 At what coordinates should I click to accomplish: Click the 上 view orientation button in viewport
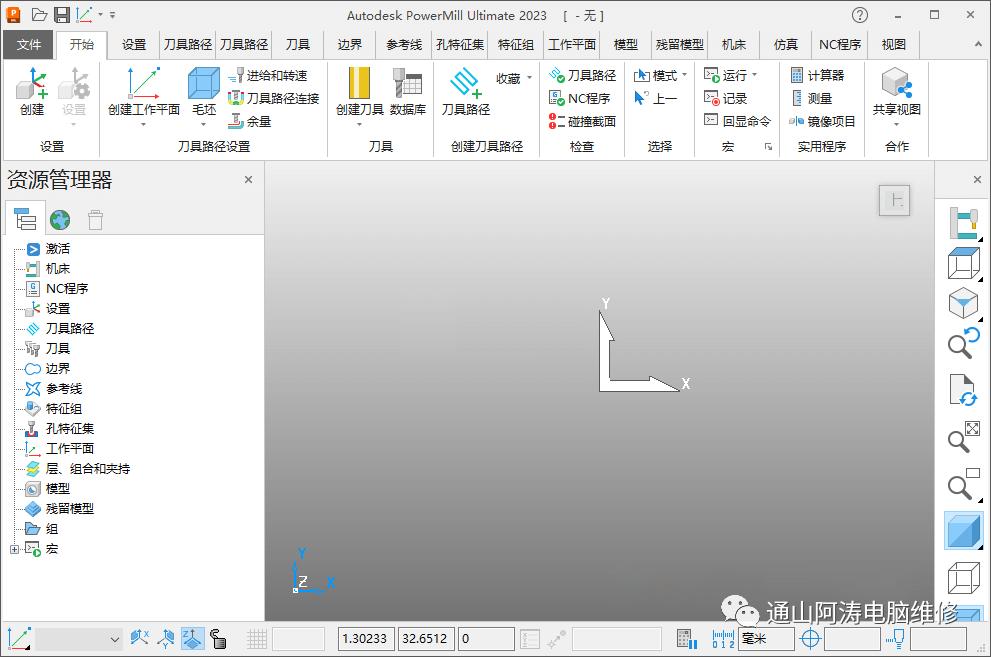point(894,201)
